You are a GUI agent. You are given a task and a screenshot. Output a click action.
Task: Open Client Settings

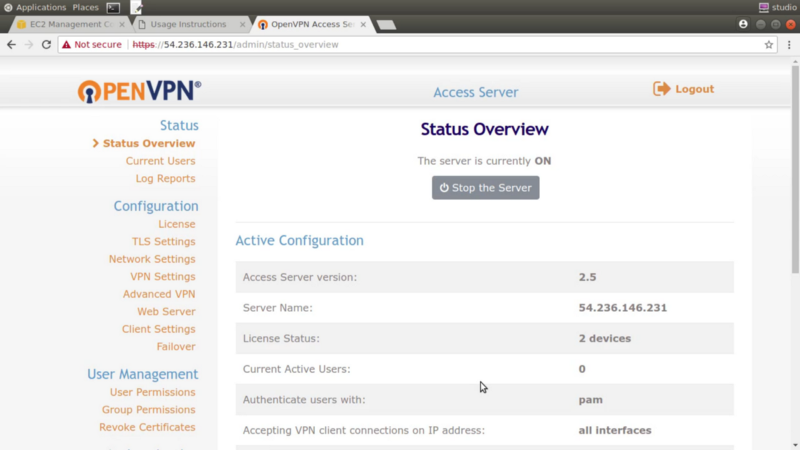click(x=158, y=329)
